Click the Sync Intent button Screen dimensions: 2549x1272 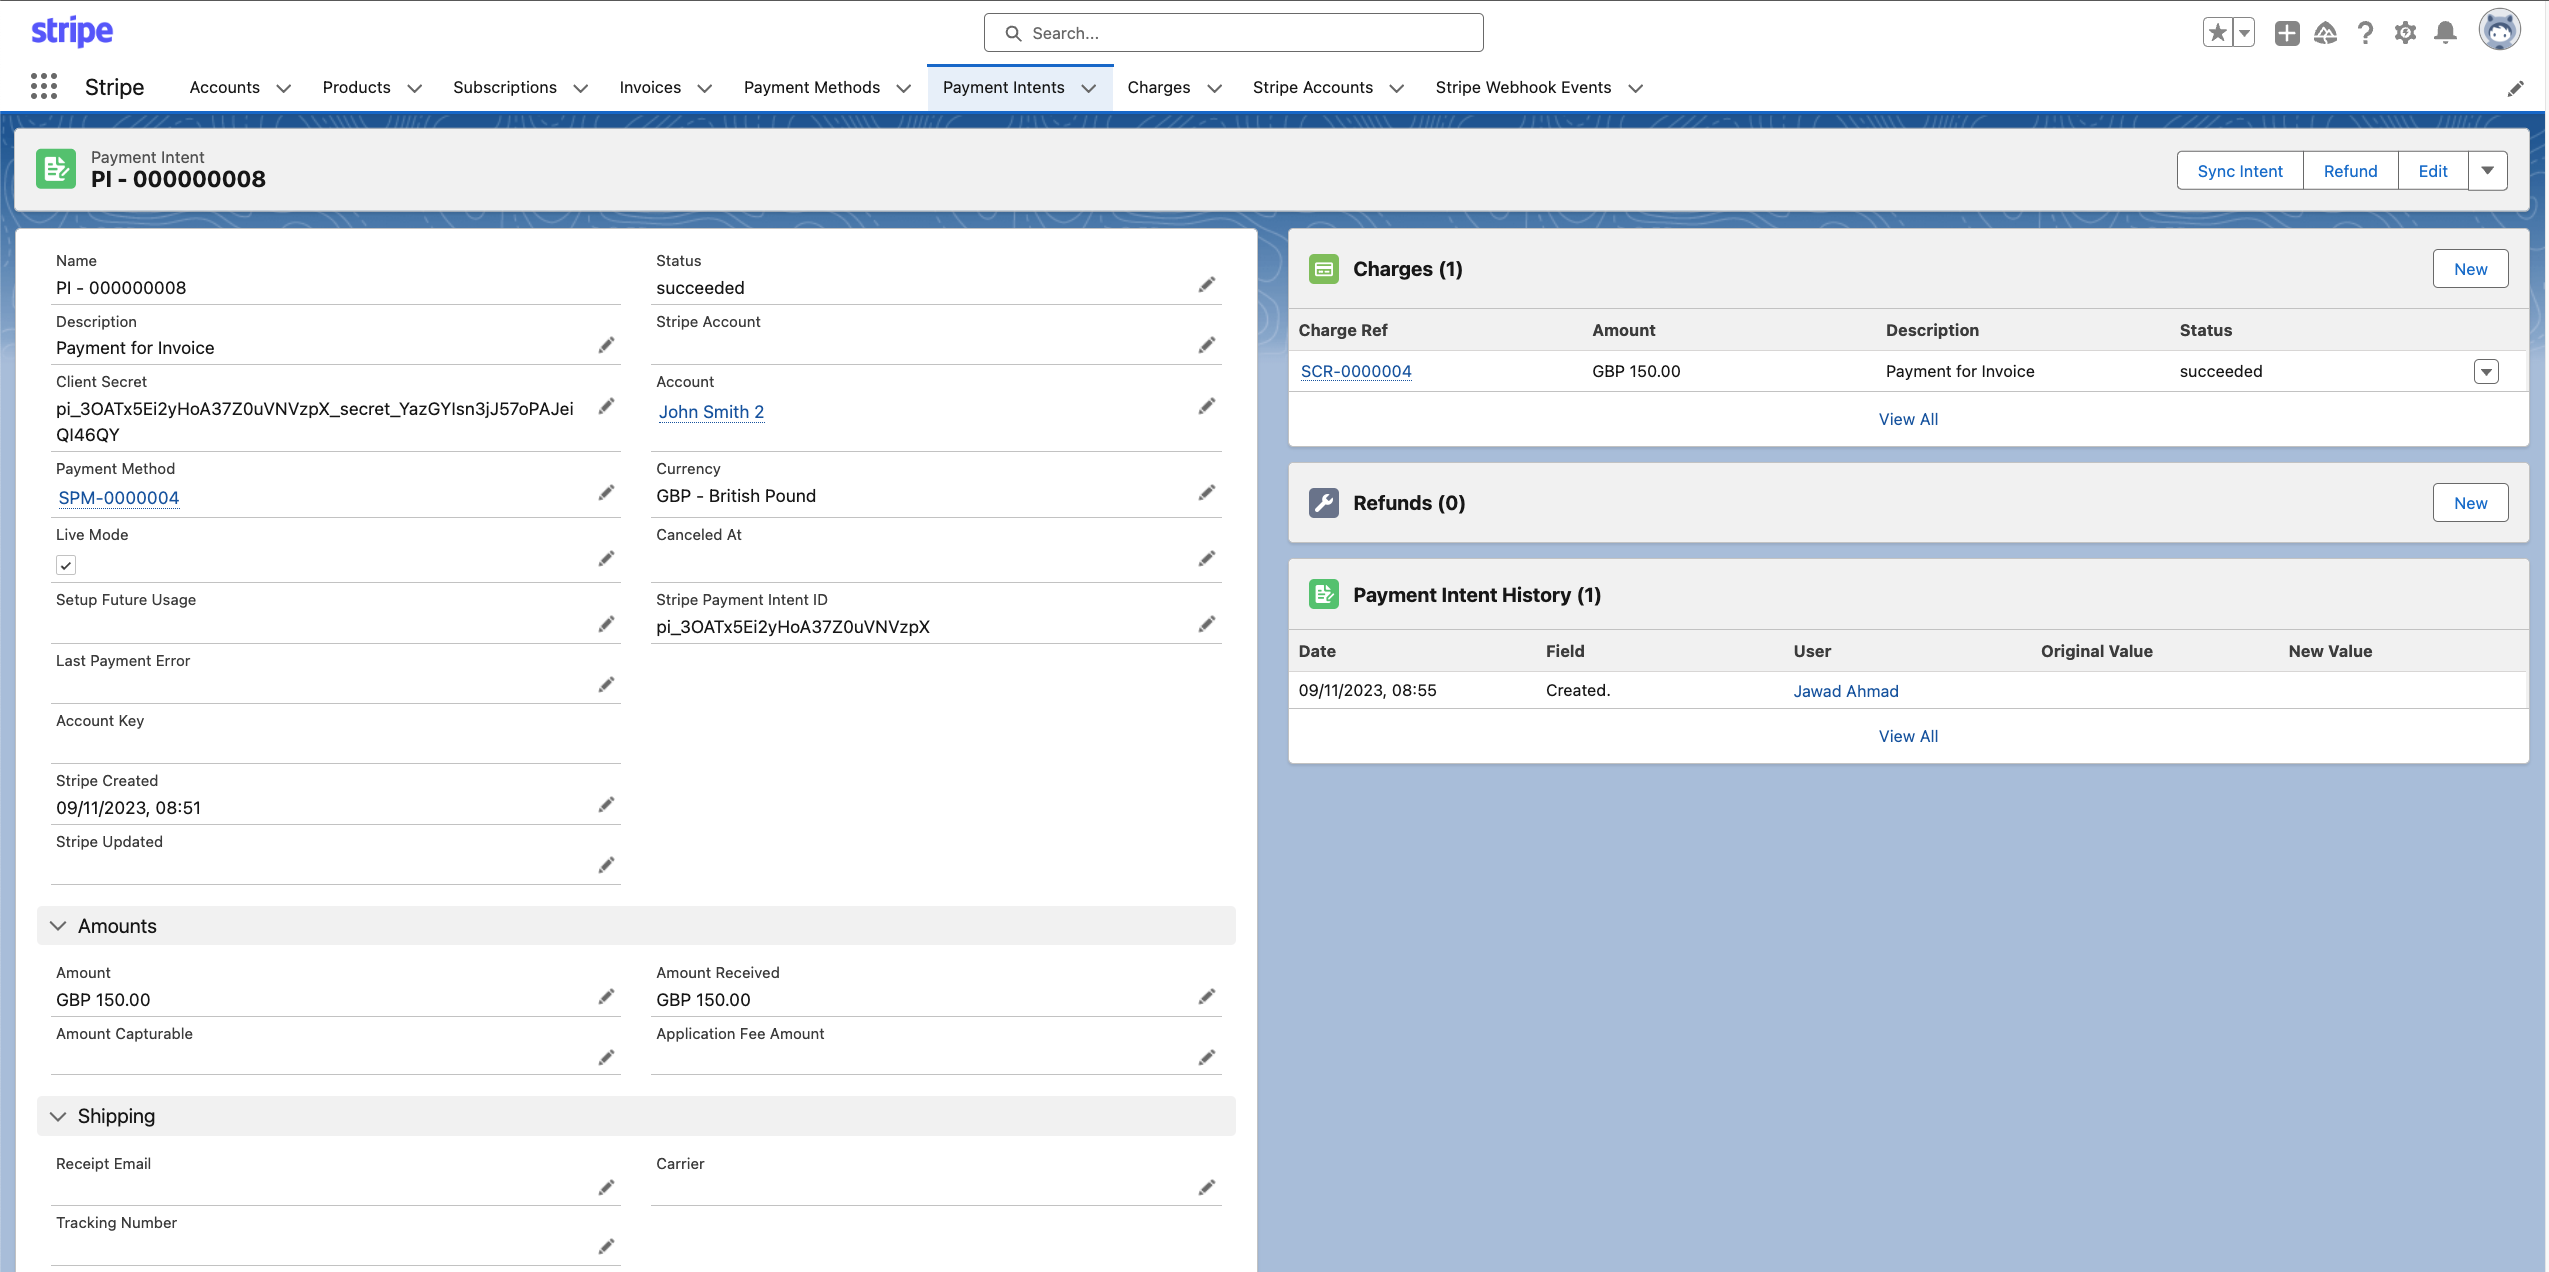click(2239, 171)
